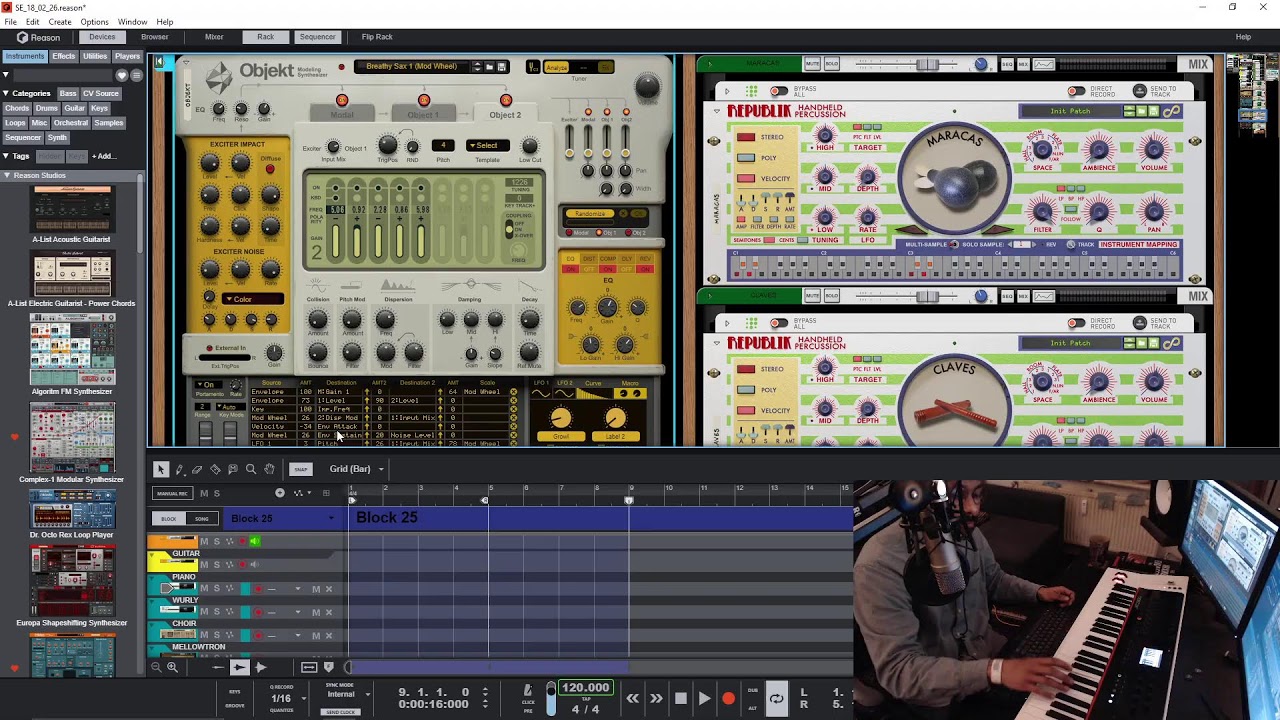
Task: Click the Record transport button
Action: click(728, 699)
